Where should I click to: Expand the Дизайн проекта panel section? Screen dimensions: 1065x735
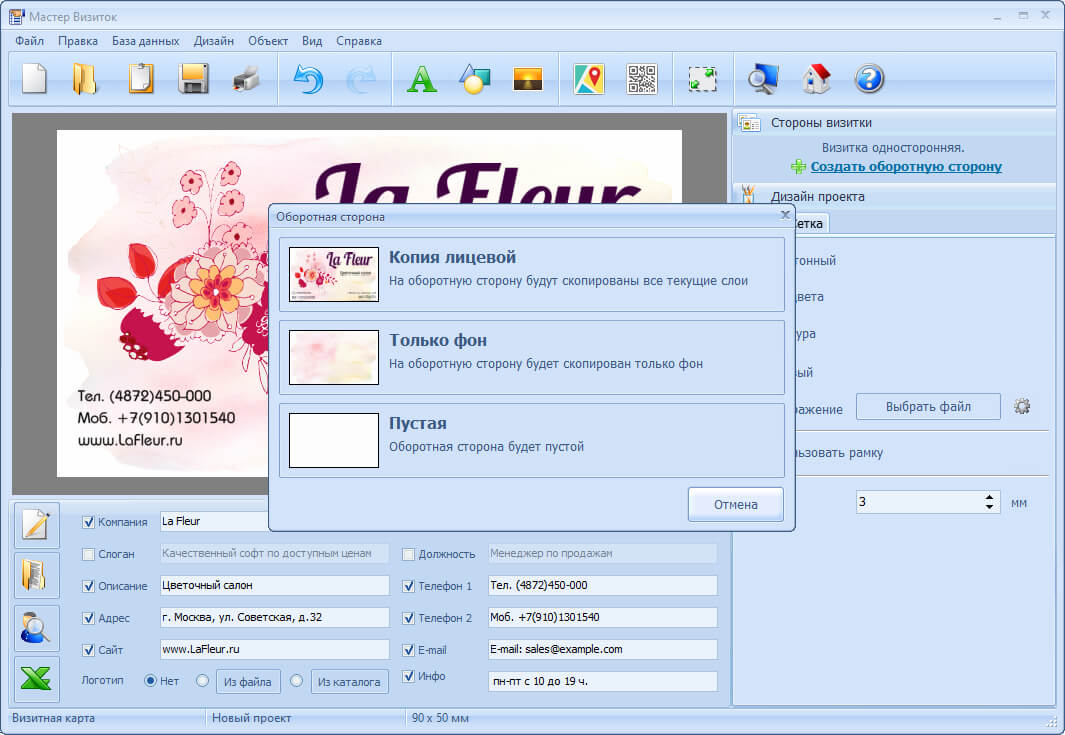817,196
